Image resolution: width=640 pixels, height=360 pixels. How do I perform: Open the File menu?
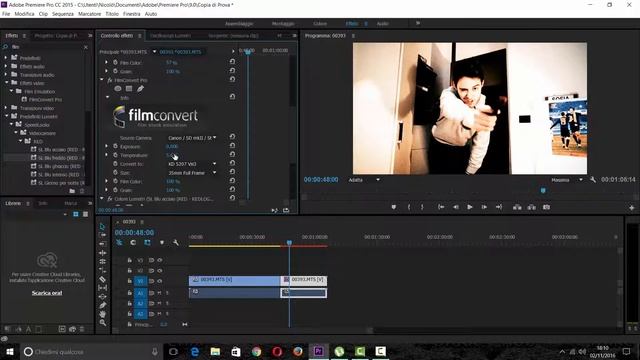click(x=6, y=14)
